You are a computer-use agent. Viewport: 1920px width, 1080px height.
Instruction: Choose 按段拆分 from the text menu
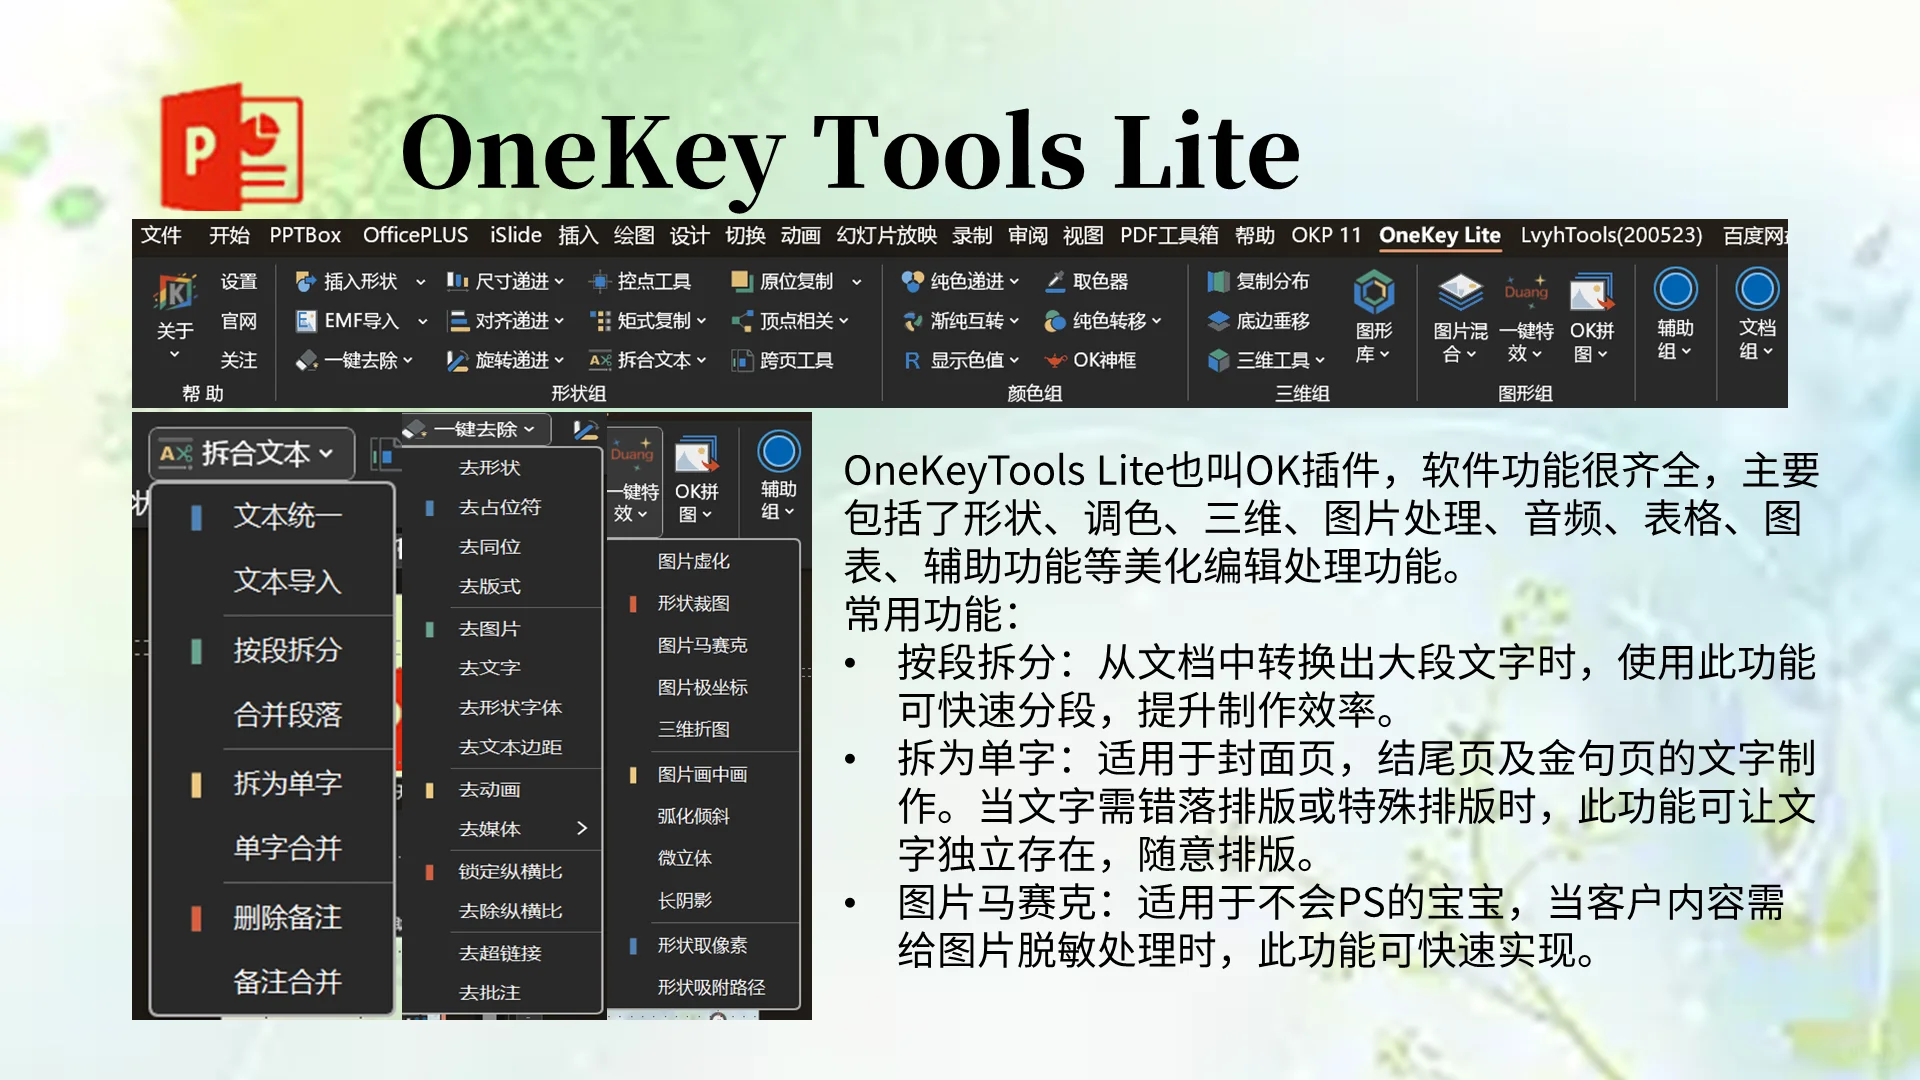tap(287, 650)
